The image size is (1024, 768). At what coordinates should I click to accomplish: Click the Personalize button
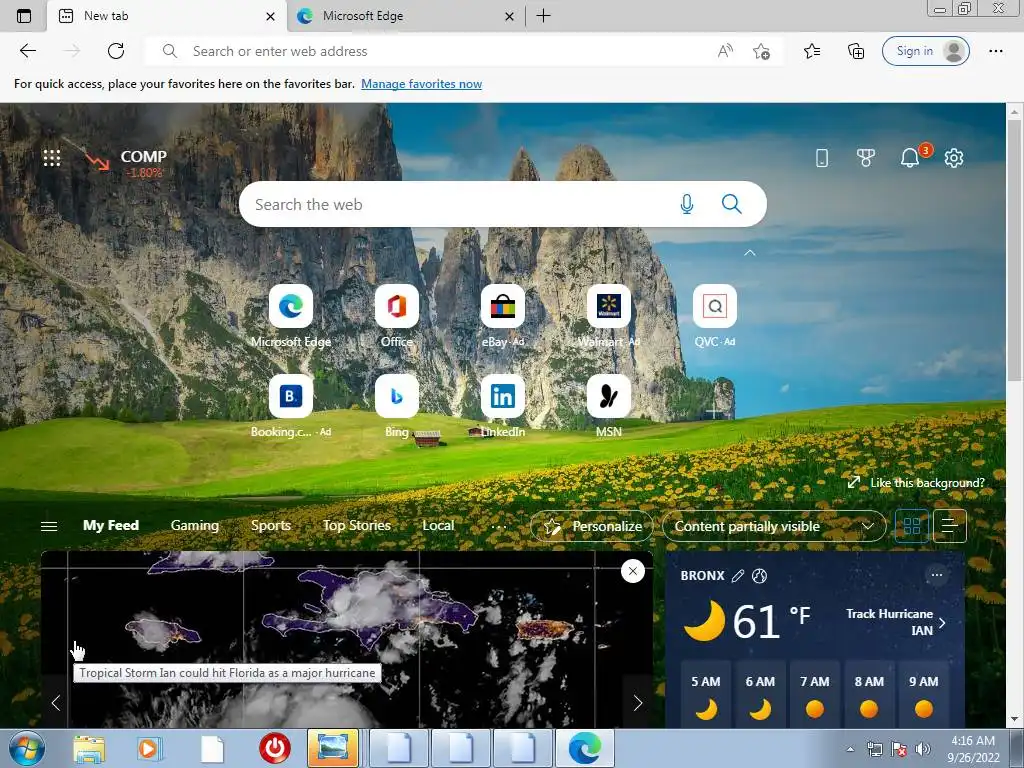pyautogui.click(x=592, y=526)
